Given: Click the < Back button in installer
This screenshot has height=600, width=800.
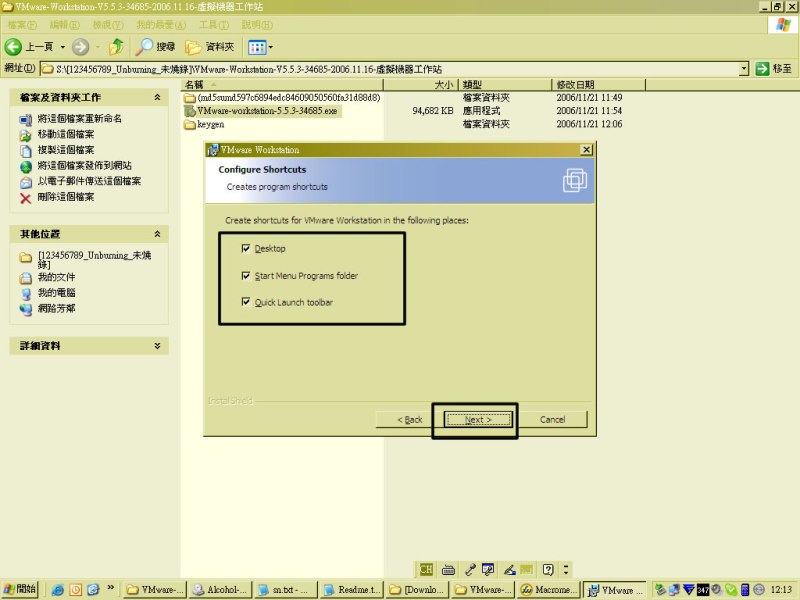Looking at the screenshot, I should coord(410,419).
